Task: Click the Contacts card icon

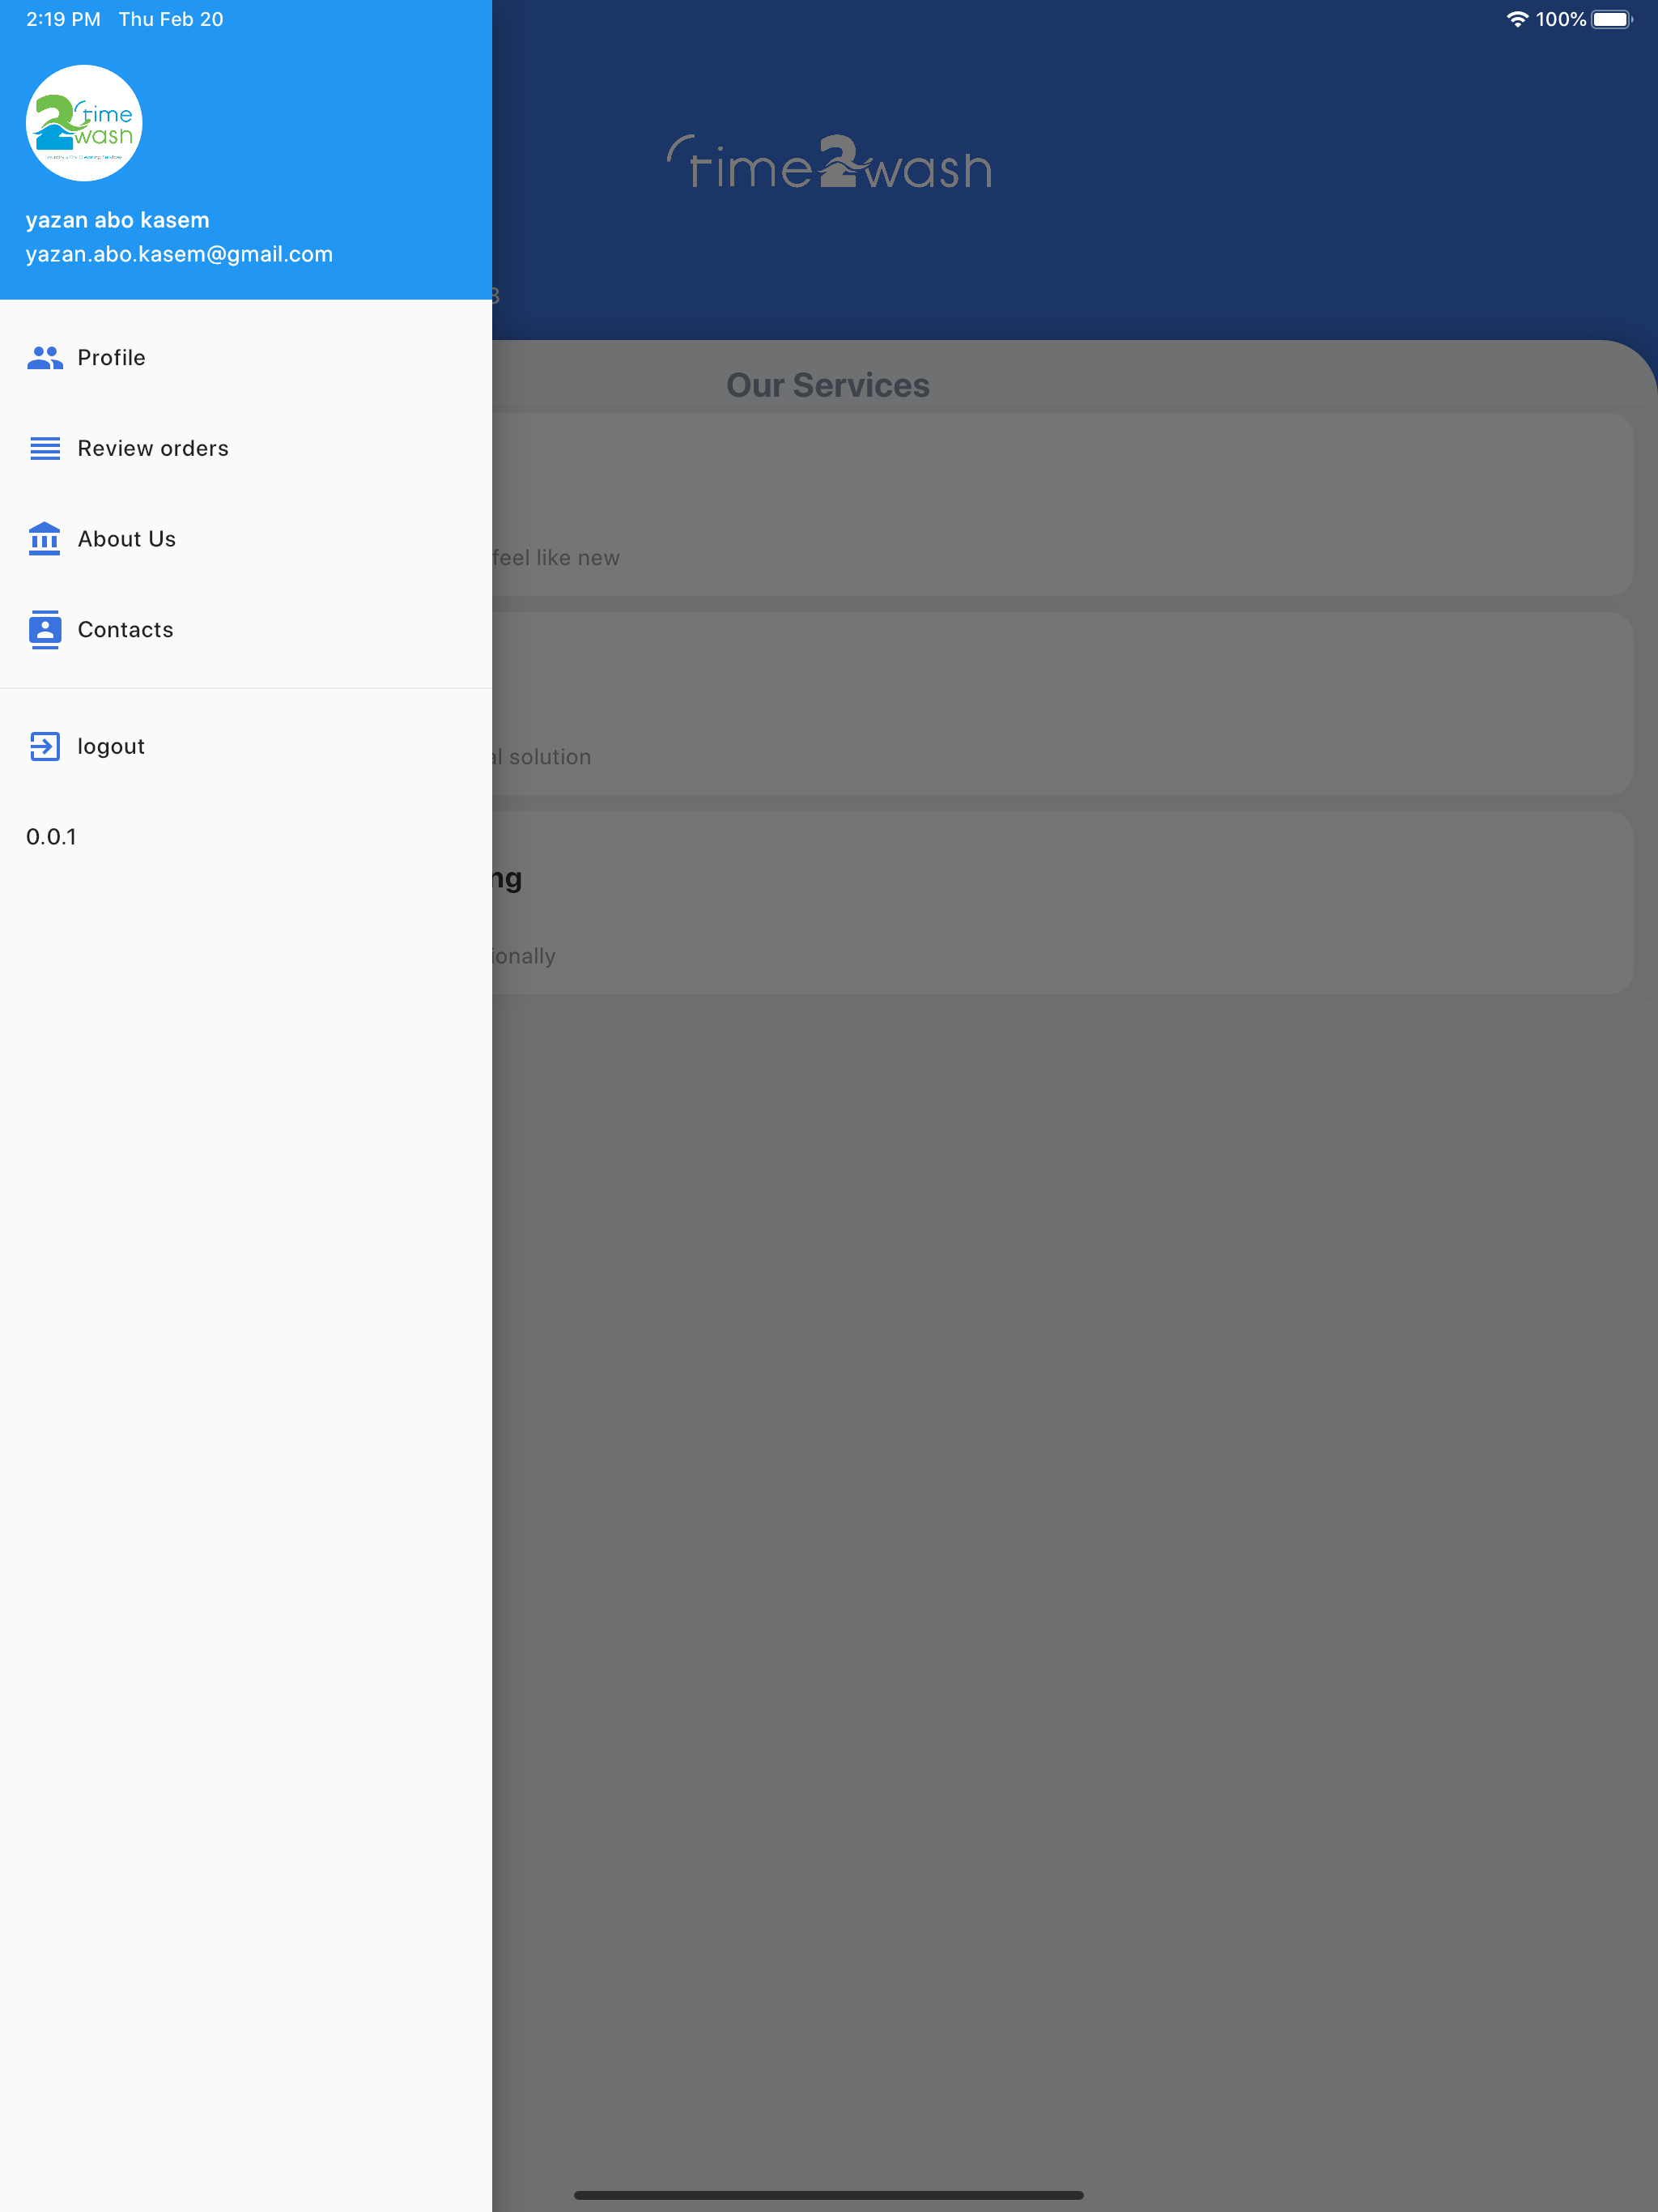Action: tap(45, 629)
